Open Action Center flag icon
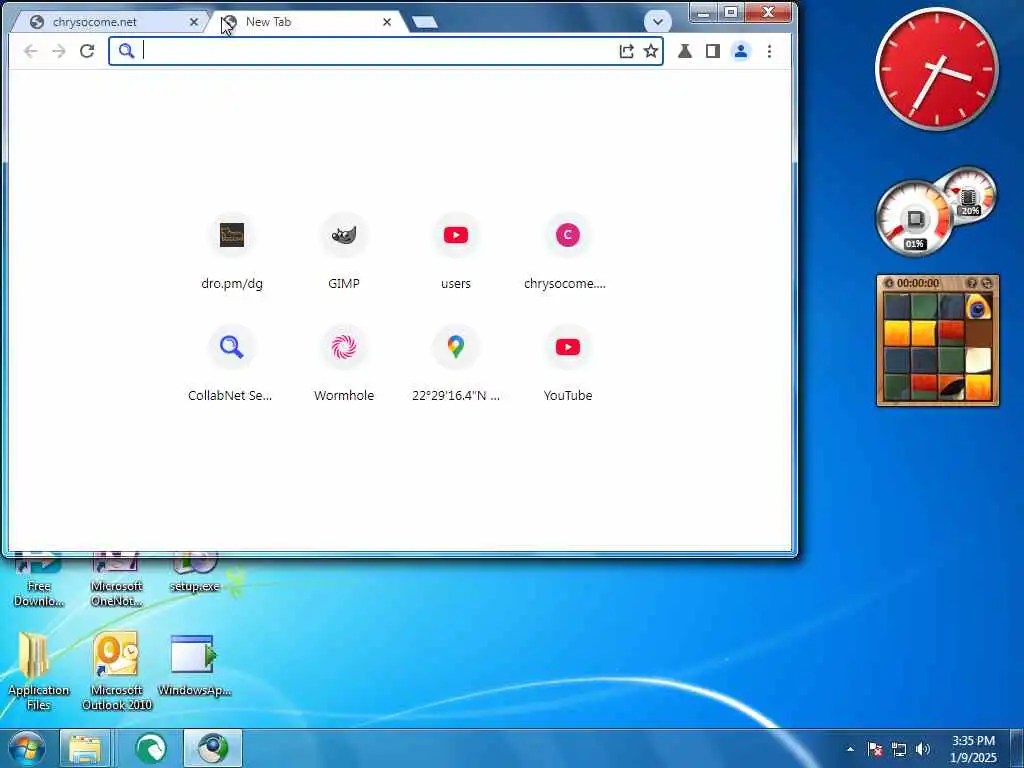The image size is (1024, 768). [x=875, y=749]
